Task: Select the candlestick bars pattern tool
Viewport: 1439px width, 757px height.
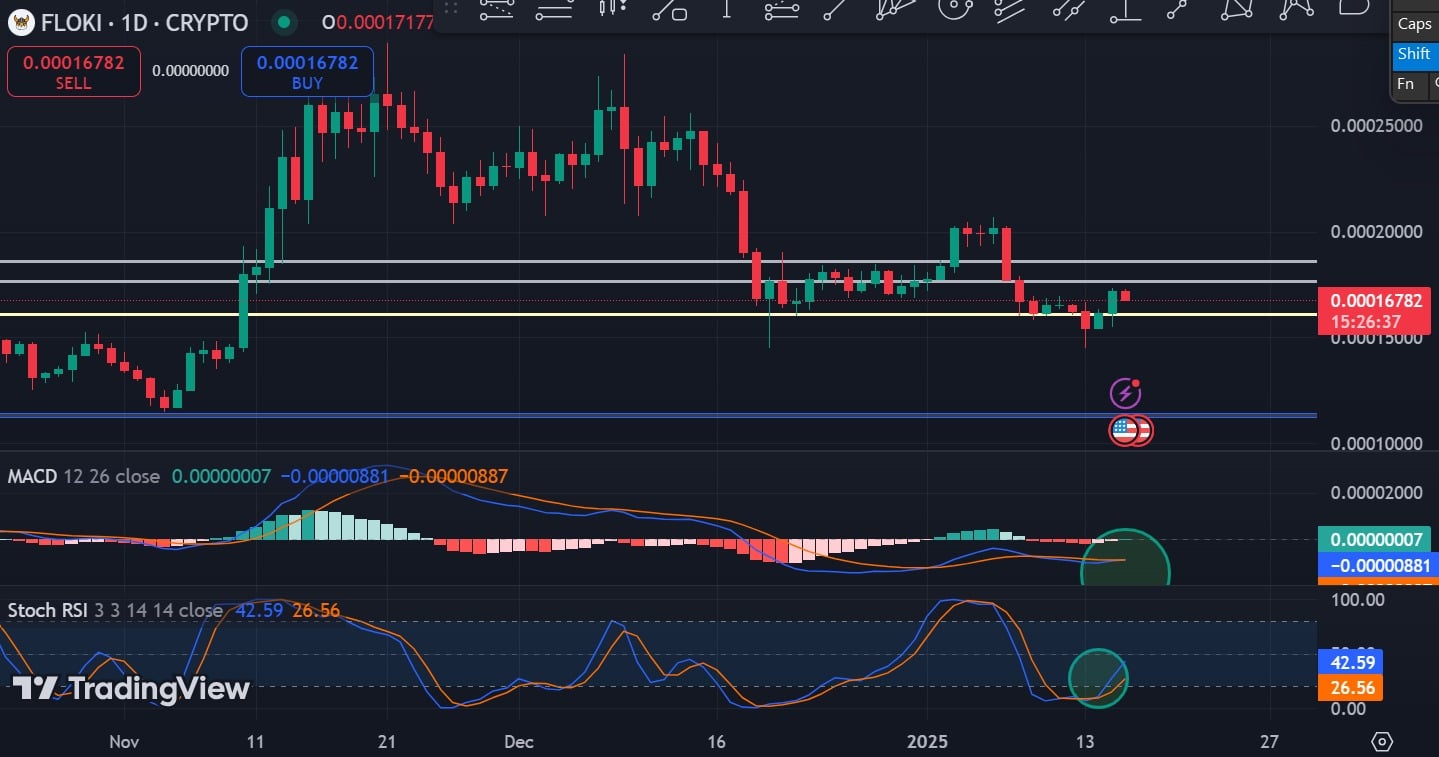Action: coord(609,8)
